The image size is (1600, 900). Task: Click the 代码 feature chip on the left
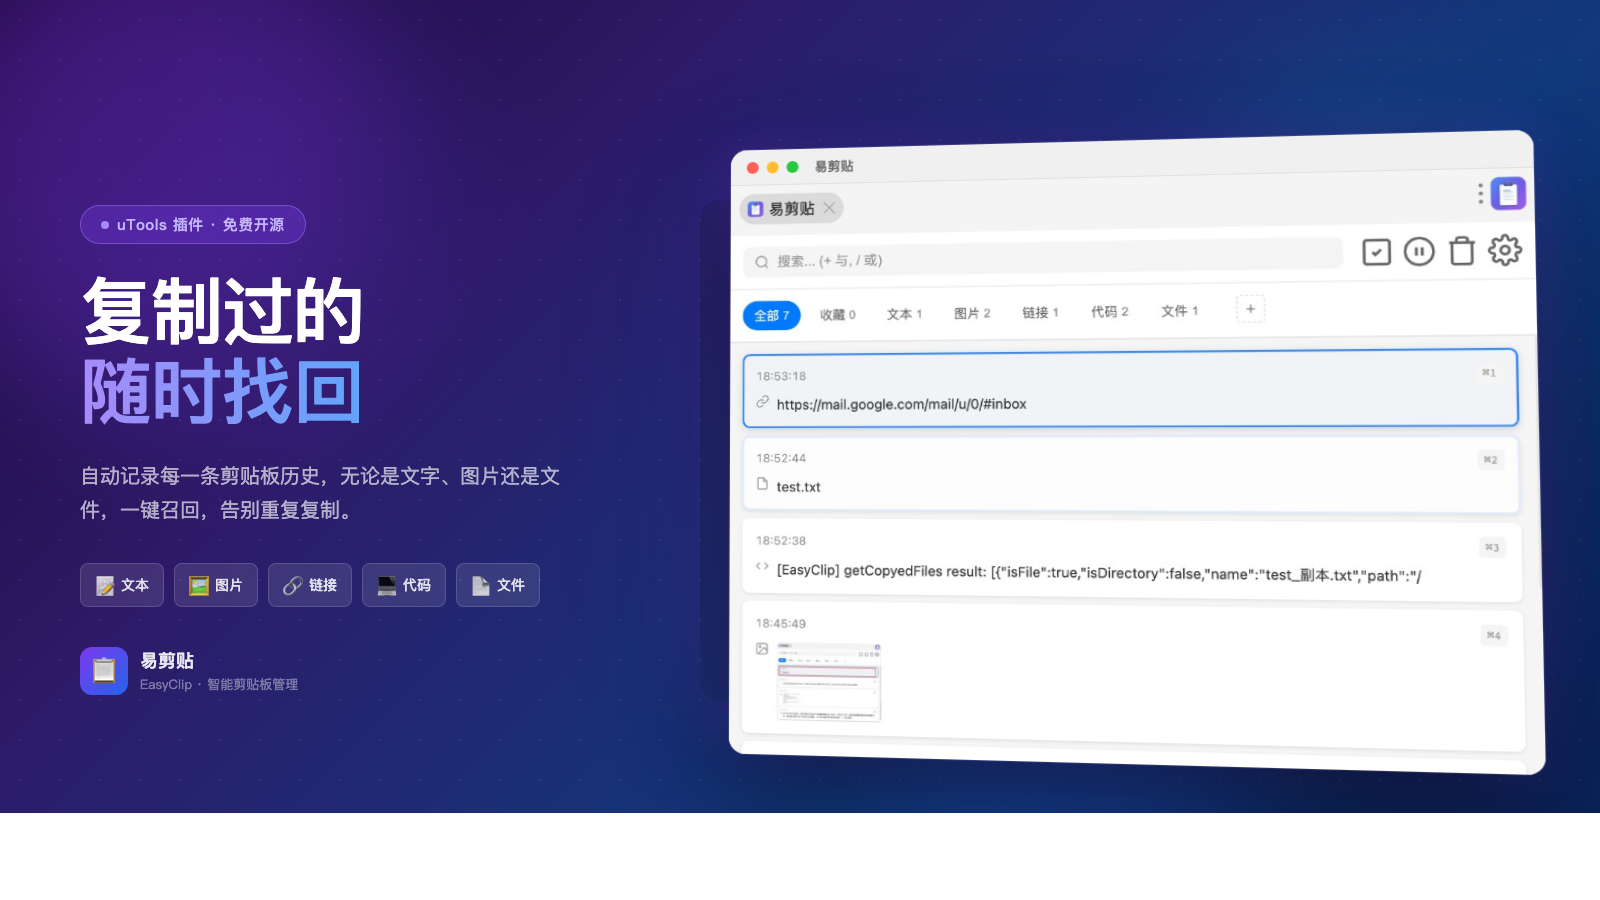coord(404,585)
